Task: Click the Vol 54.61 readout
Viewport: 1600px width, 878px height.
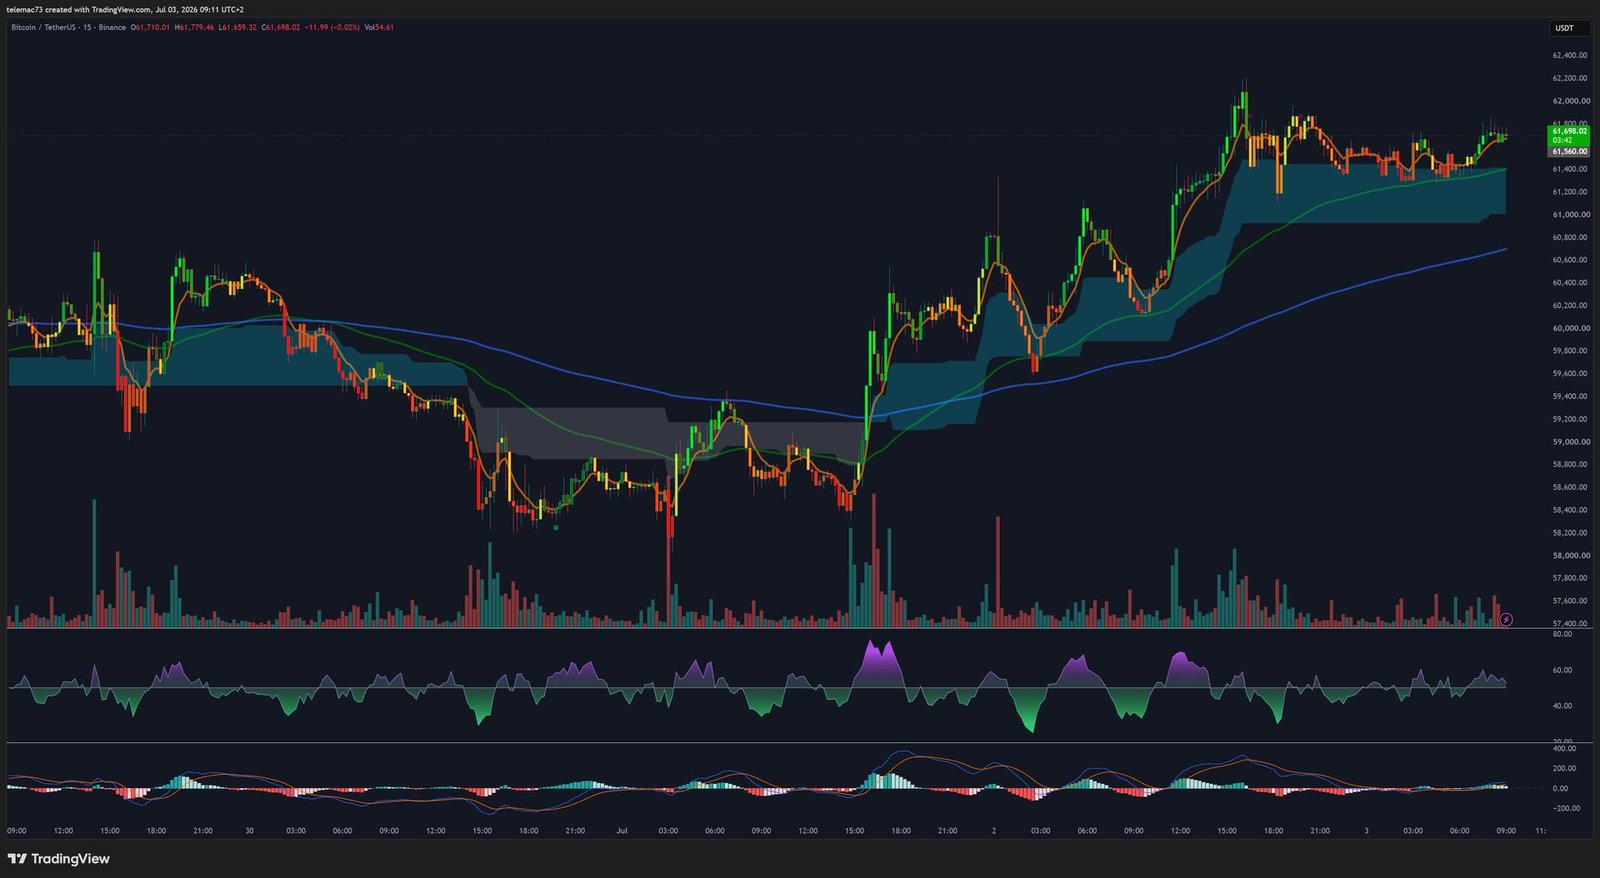Action: [379, 27]
